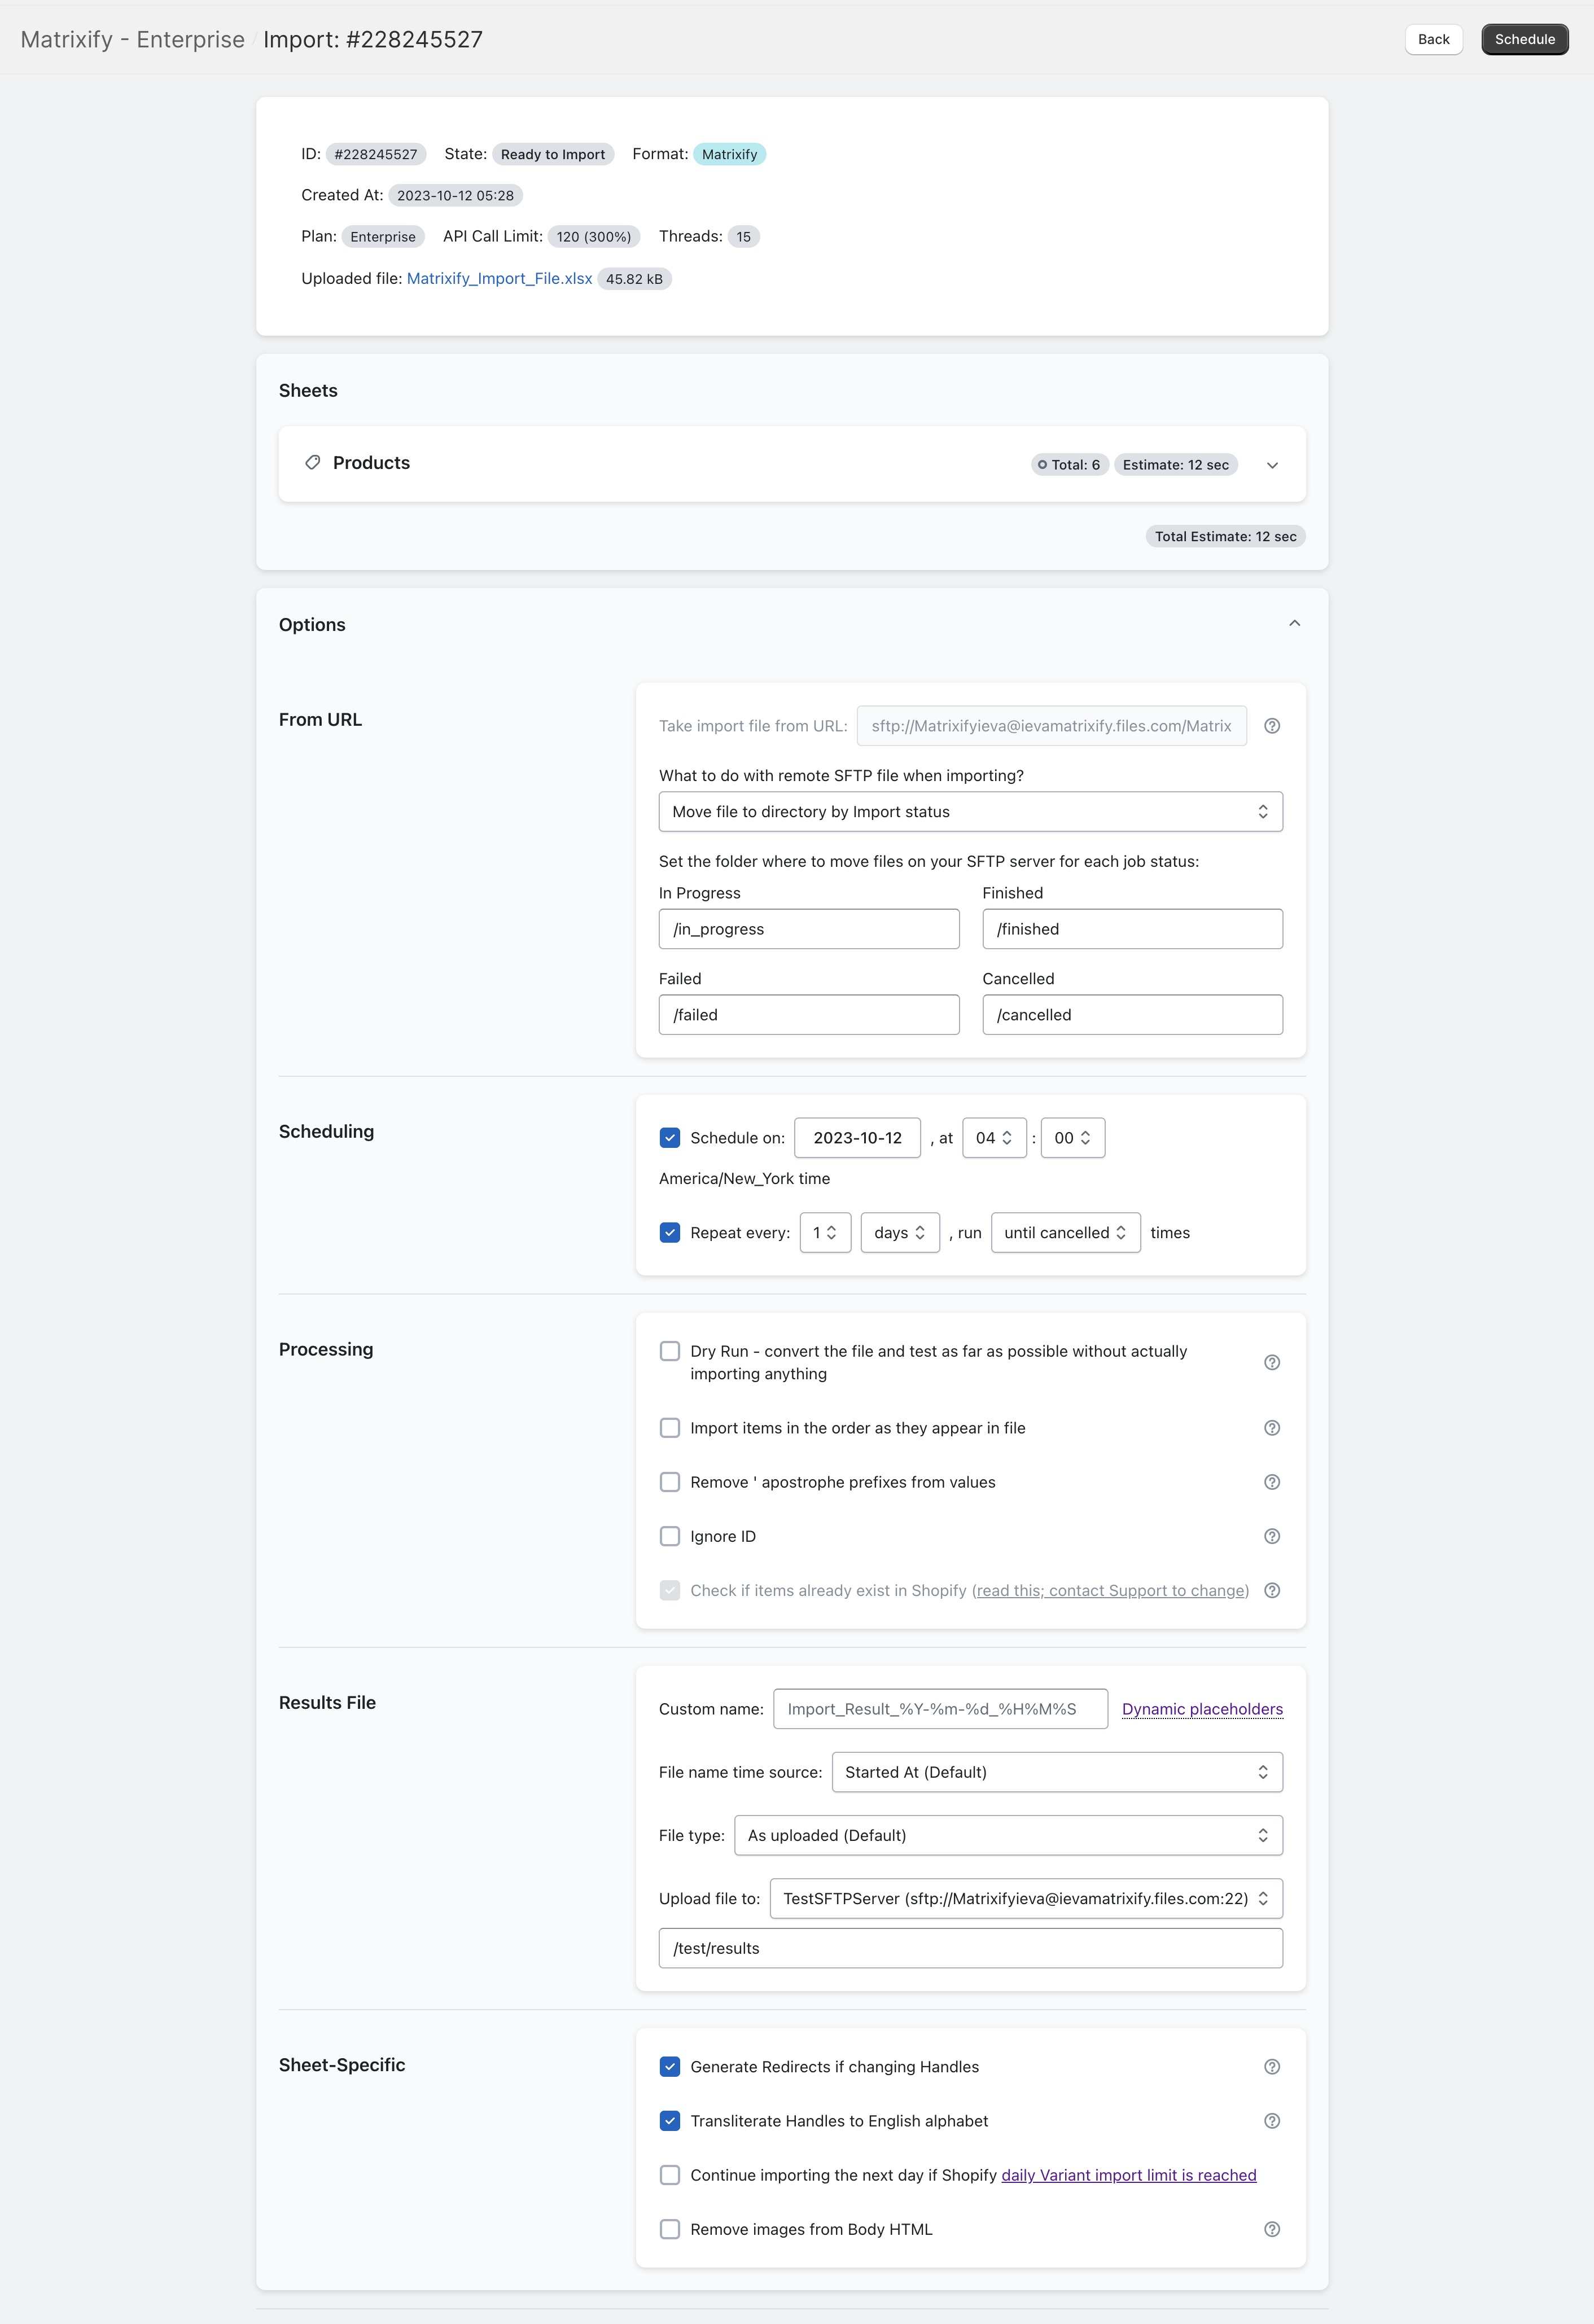Enable the Dry Run checkbox
Image resolution: width=1594 pixels, height=2324 pixels.
point(670,1351)
